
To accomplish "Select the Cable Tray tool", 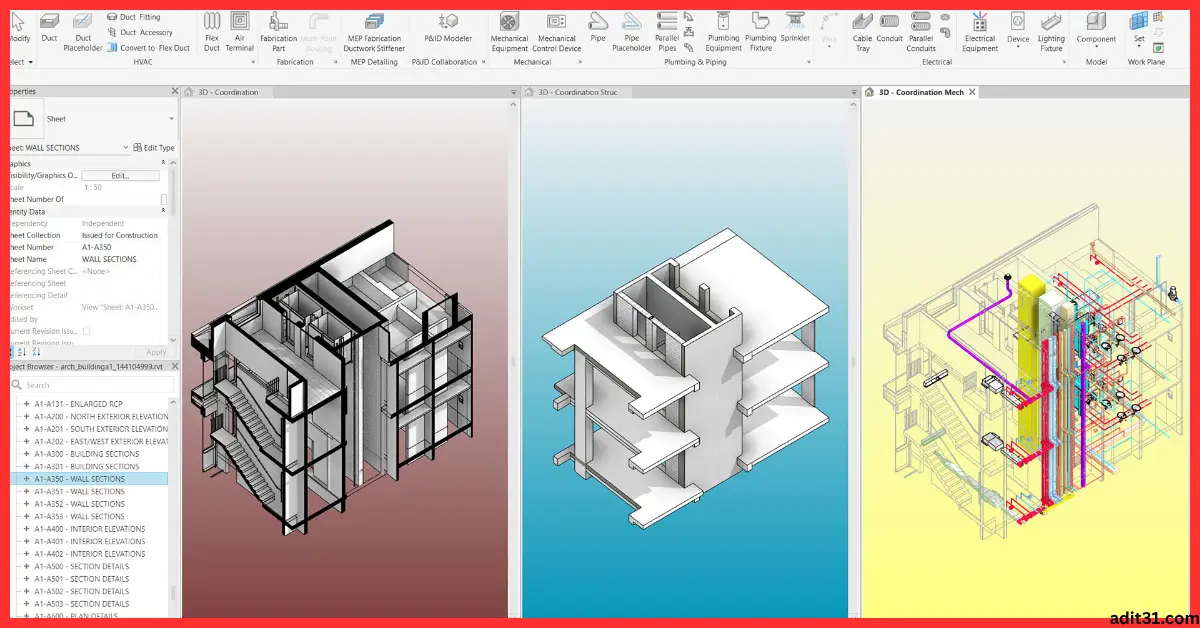I will point(862,30).
